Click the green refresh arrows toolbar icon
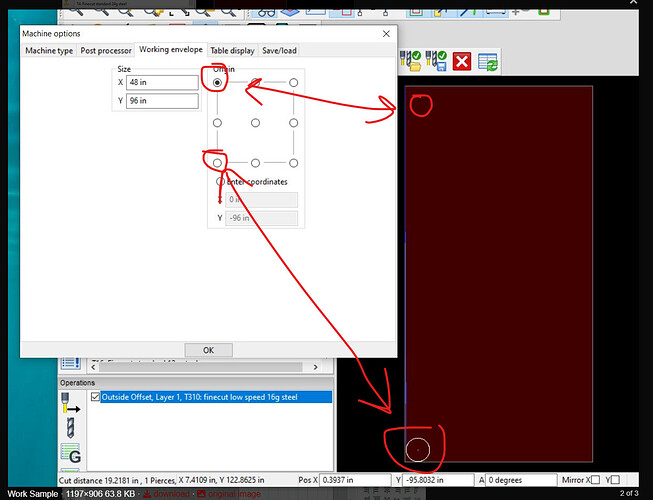The width and height of the screenshot is (653, 500). tap(489, 62)
